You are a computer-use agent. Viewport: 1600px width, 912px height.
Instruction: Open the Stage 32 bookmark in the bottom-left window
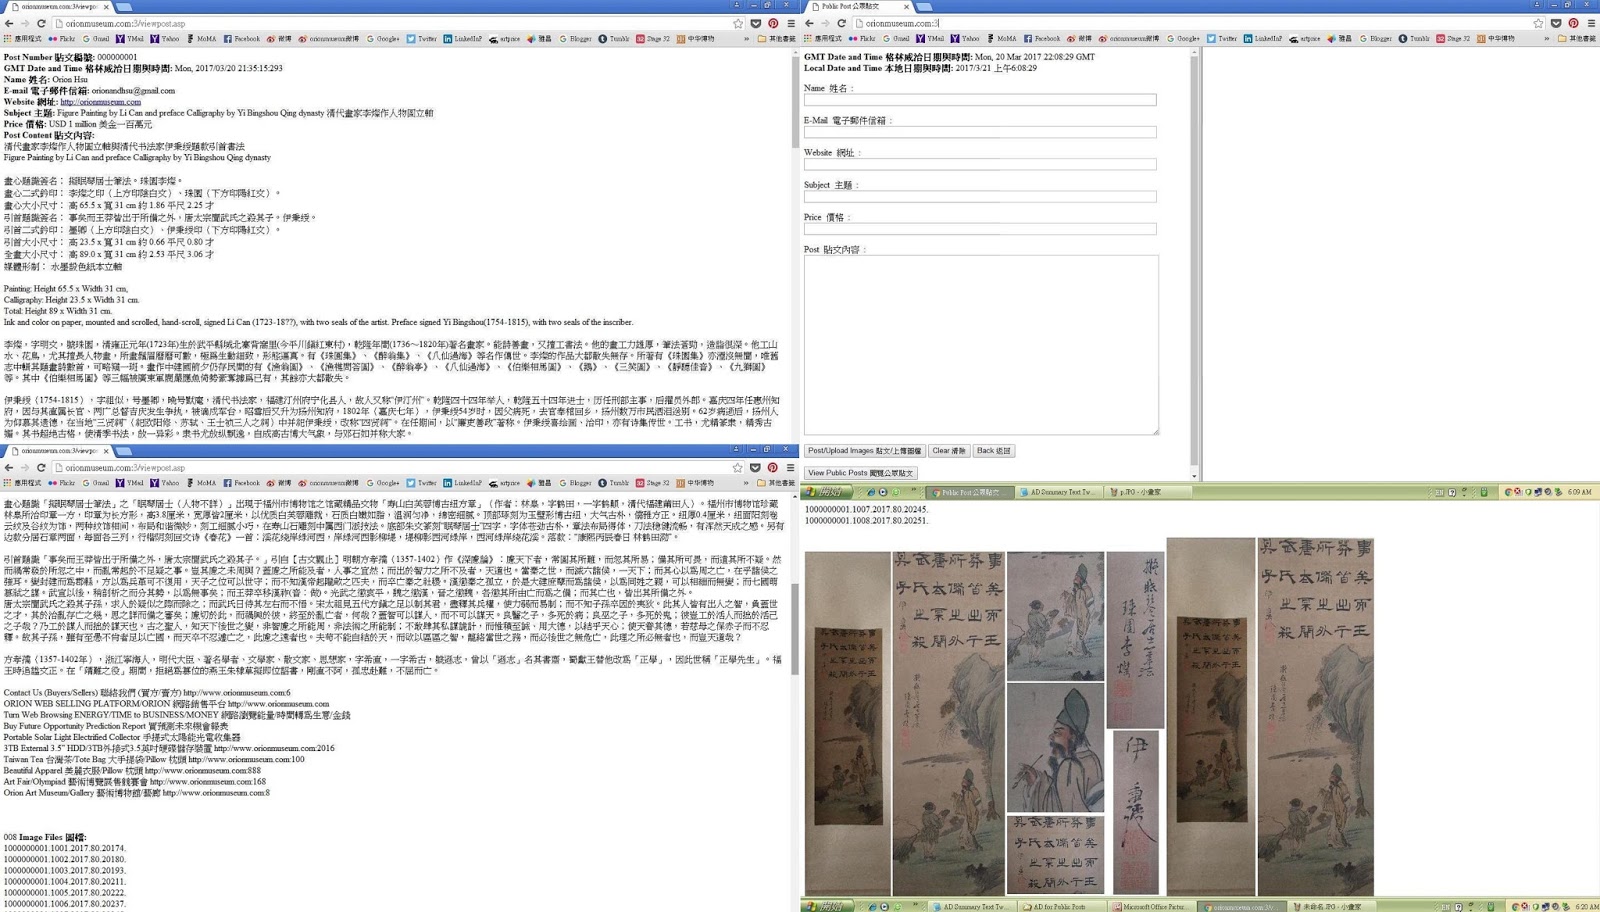pos(653,483)
